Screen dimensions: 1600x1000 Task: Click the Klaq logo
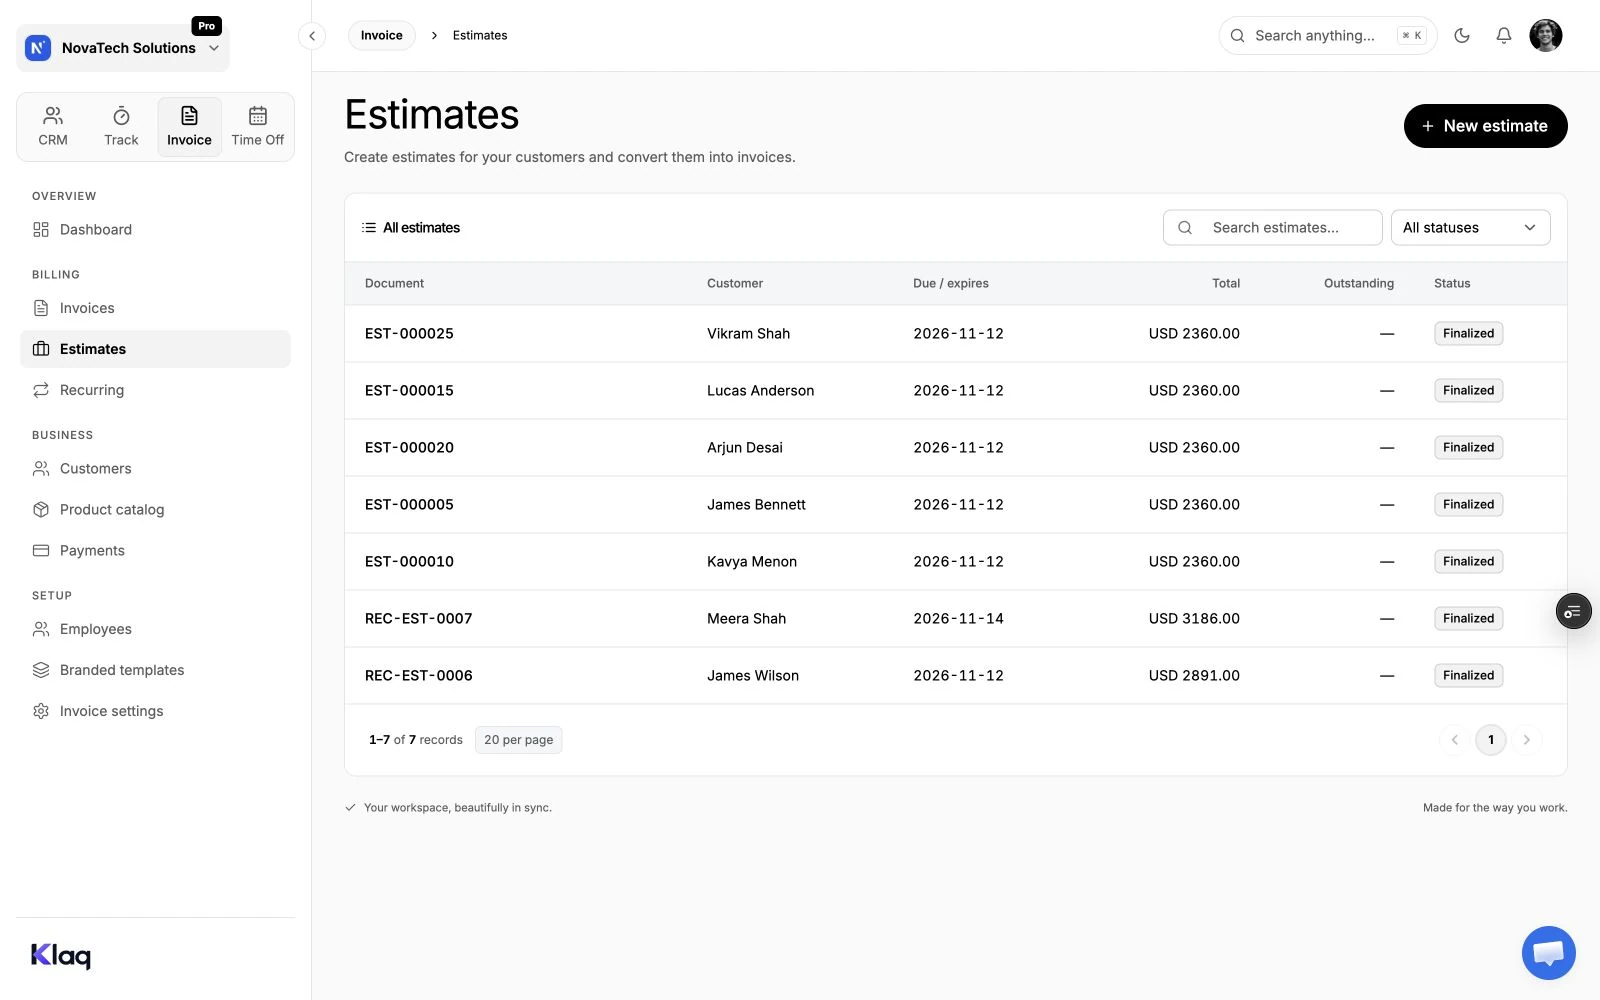point(61,956)
